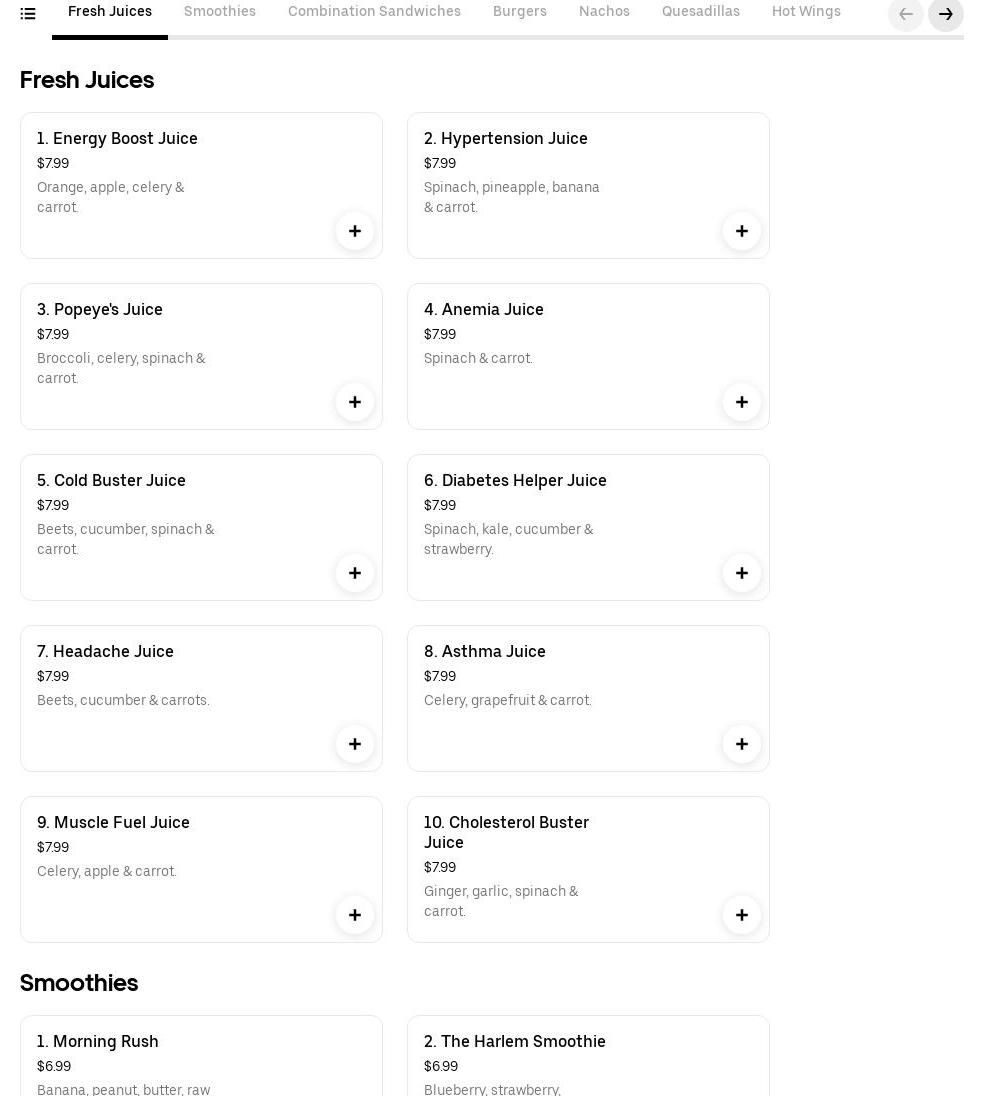Go to the Burgers tab
This screenshot has width=984, height=1096.
pyautogui.click(x=520, y=12)
